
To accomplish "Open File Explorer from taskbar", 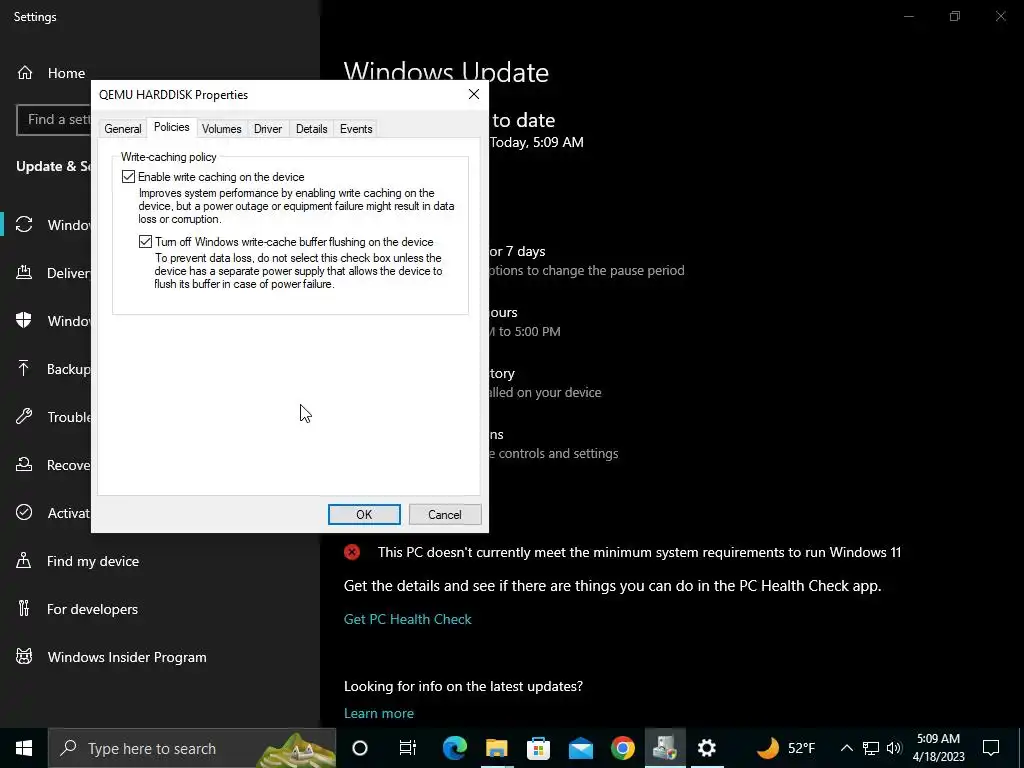I will pyautogui.click(x=496, y=748).
